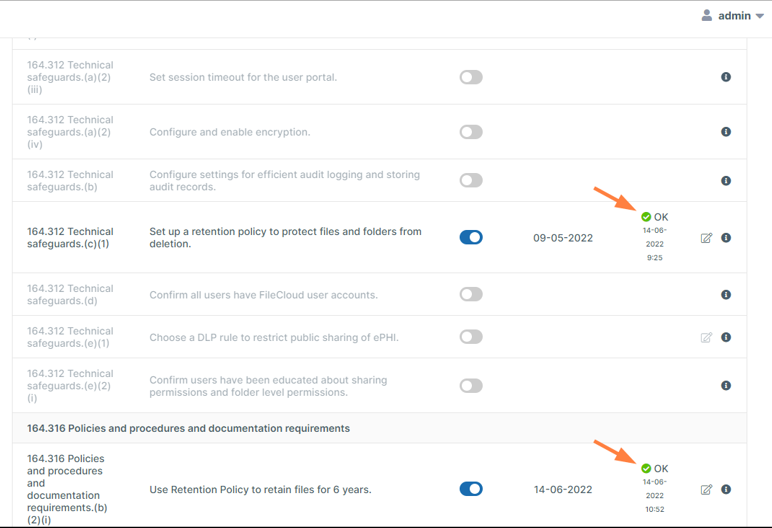Edit the 164.312 (c)(1) retention policy rule
The height and width of the screenshot is (528, 772).
coord(706,238)
